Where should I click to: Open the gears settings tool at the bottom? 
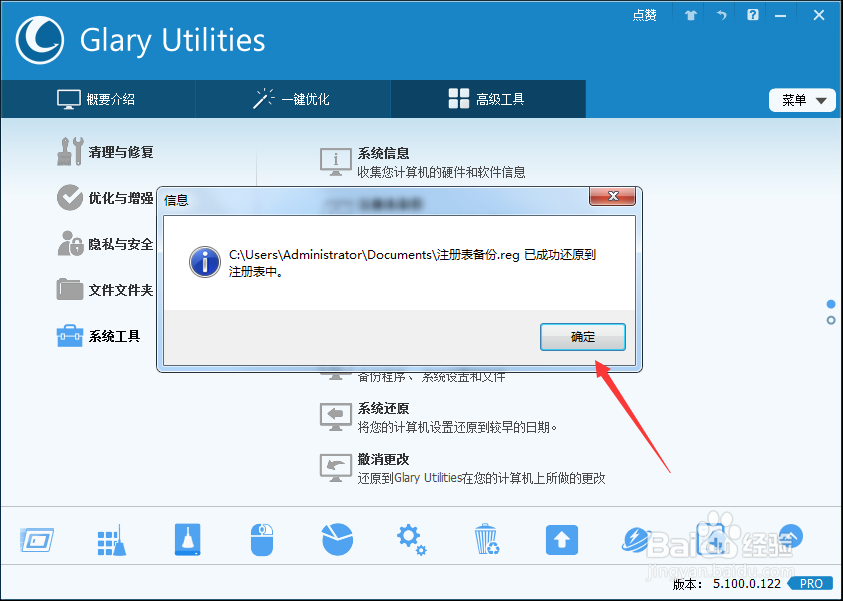coord(411,540)
